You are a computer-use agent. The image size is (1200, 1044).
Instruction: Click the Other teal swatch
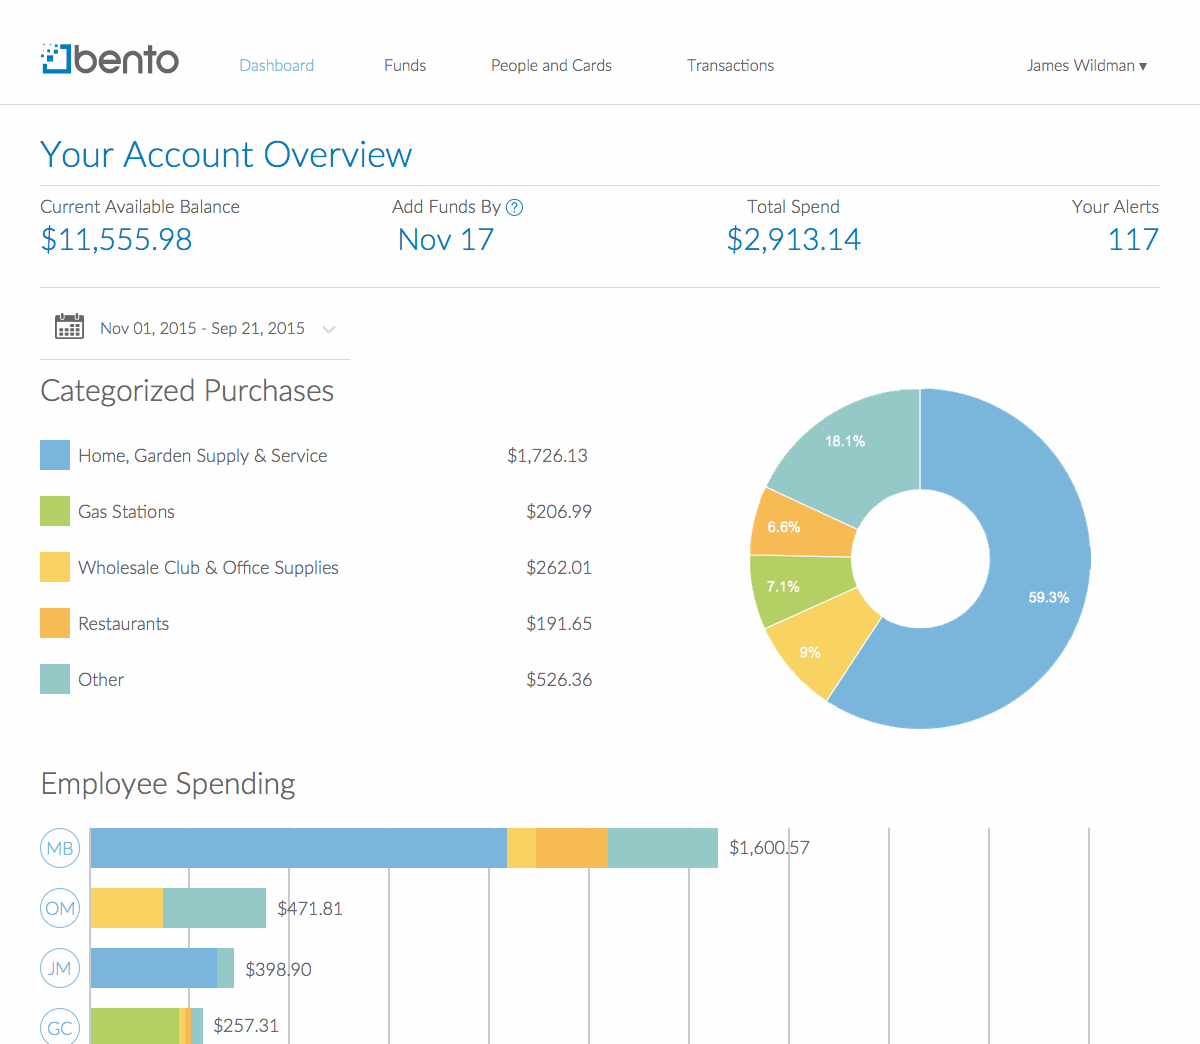(x=55, y=679)
